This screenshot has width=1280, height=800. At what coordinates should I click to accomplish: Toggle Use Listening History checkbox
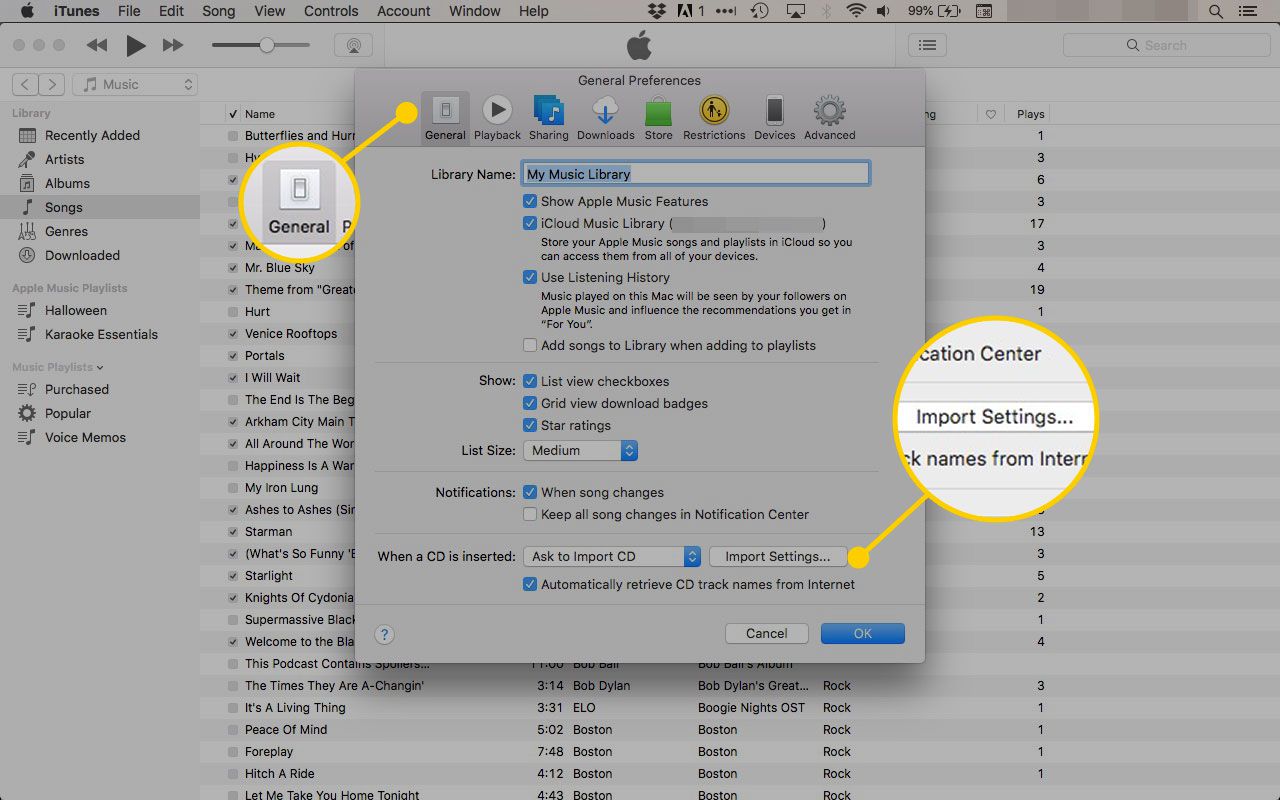pos(530,277)
